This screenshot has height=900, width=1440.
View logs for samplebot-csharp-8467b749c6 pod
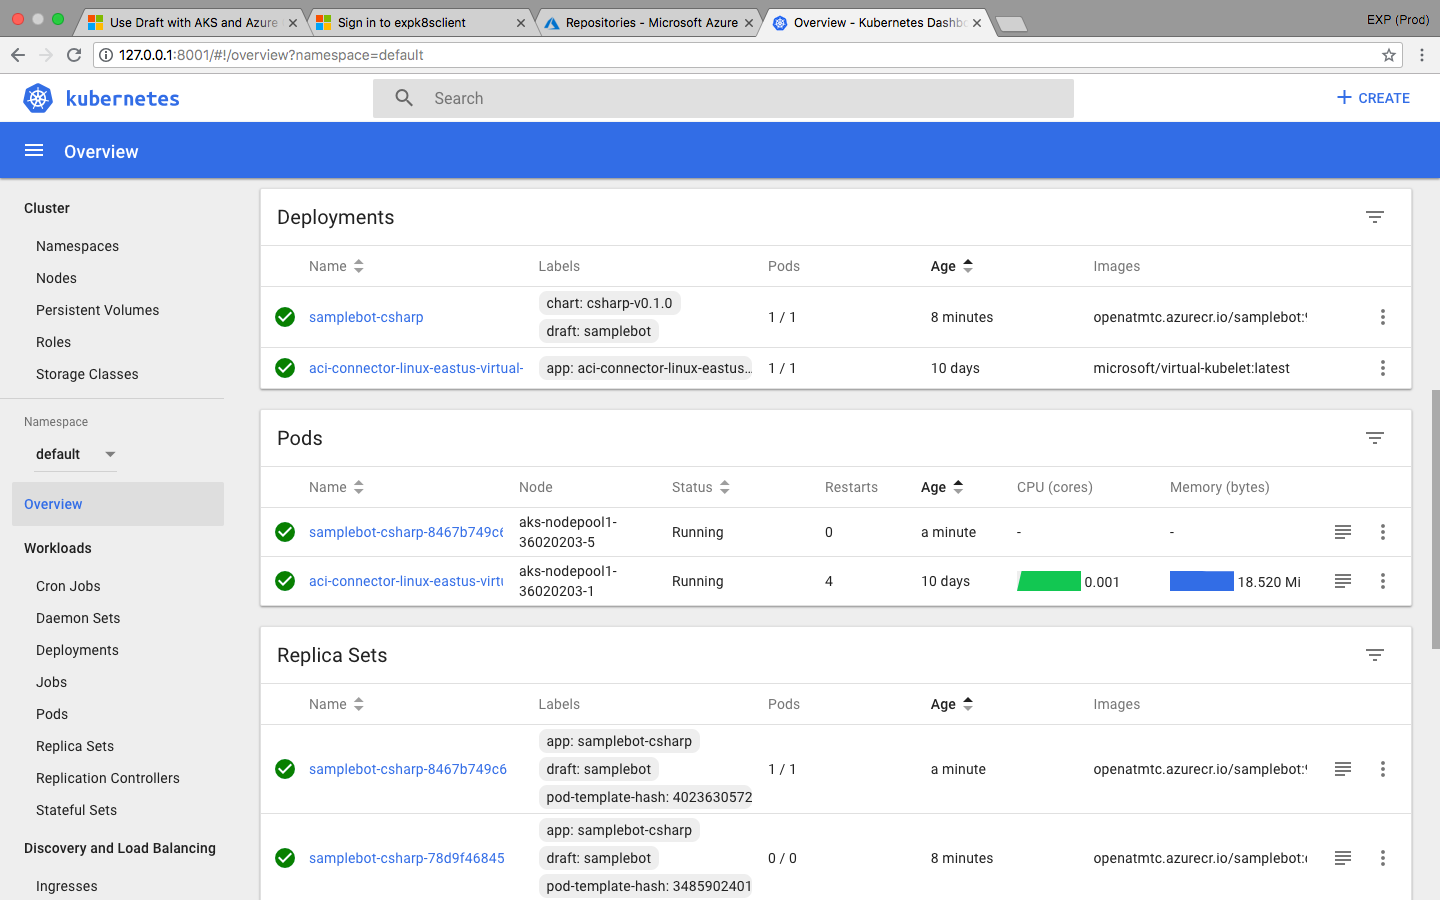(x=1343, y=532)
